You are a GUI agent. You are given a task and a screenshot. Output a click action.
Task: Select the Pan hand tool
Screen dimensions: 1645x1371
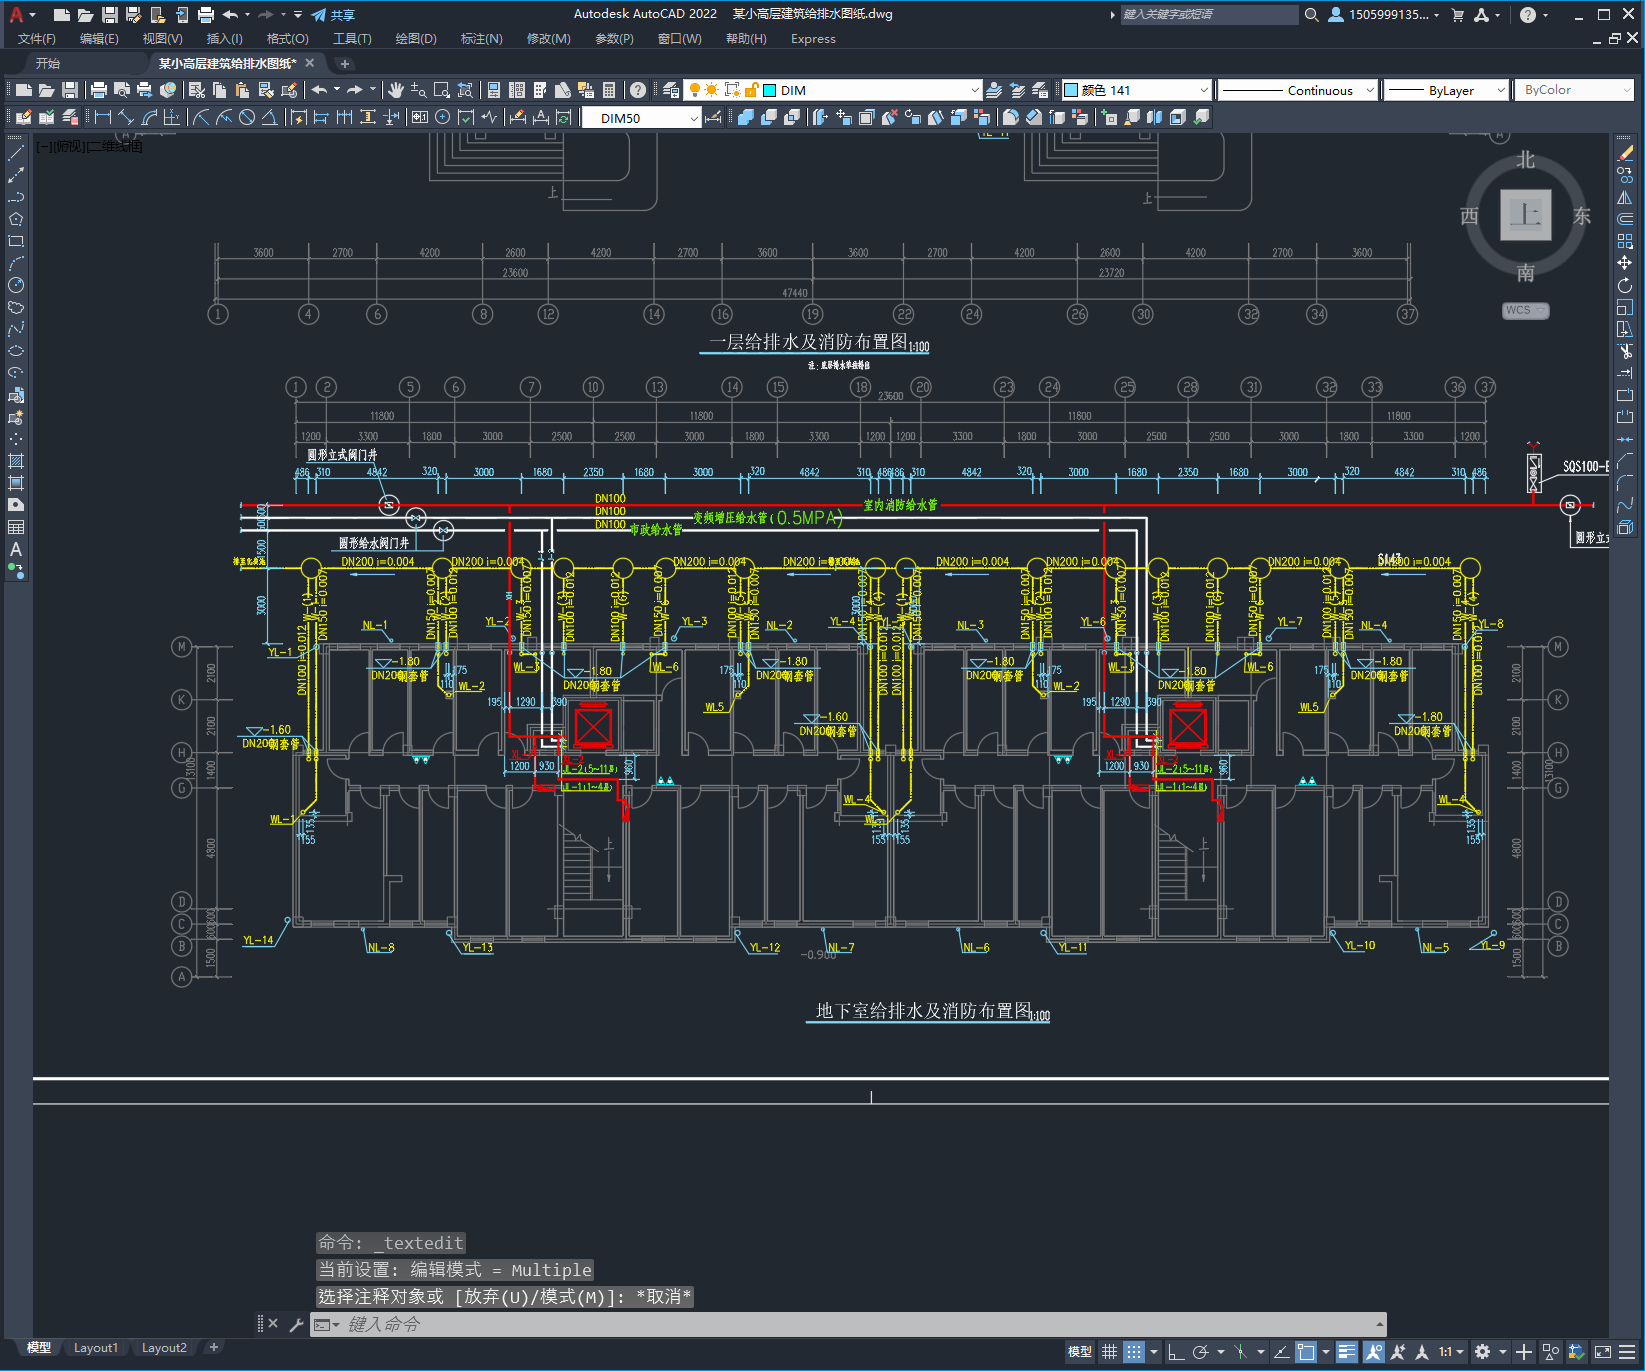(x=396, y=90)
